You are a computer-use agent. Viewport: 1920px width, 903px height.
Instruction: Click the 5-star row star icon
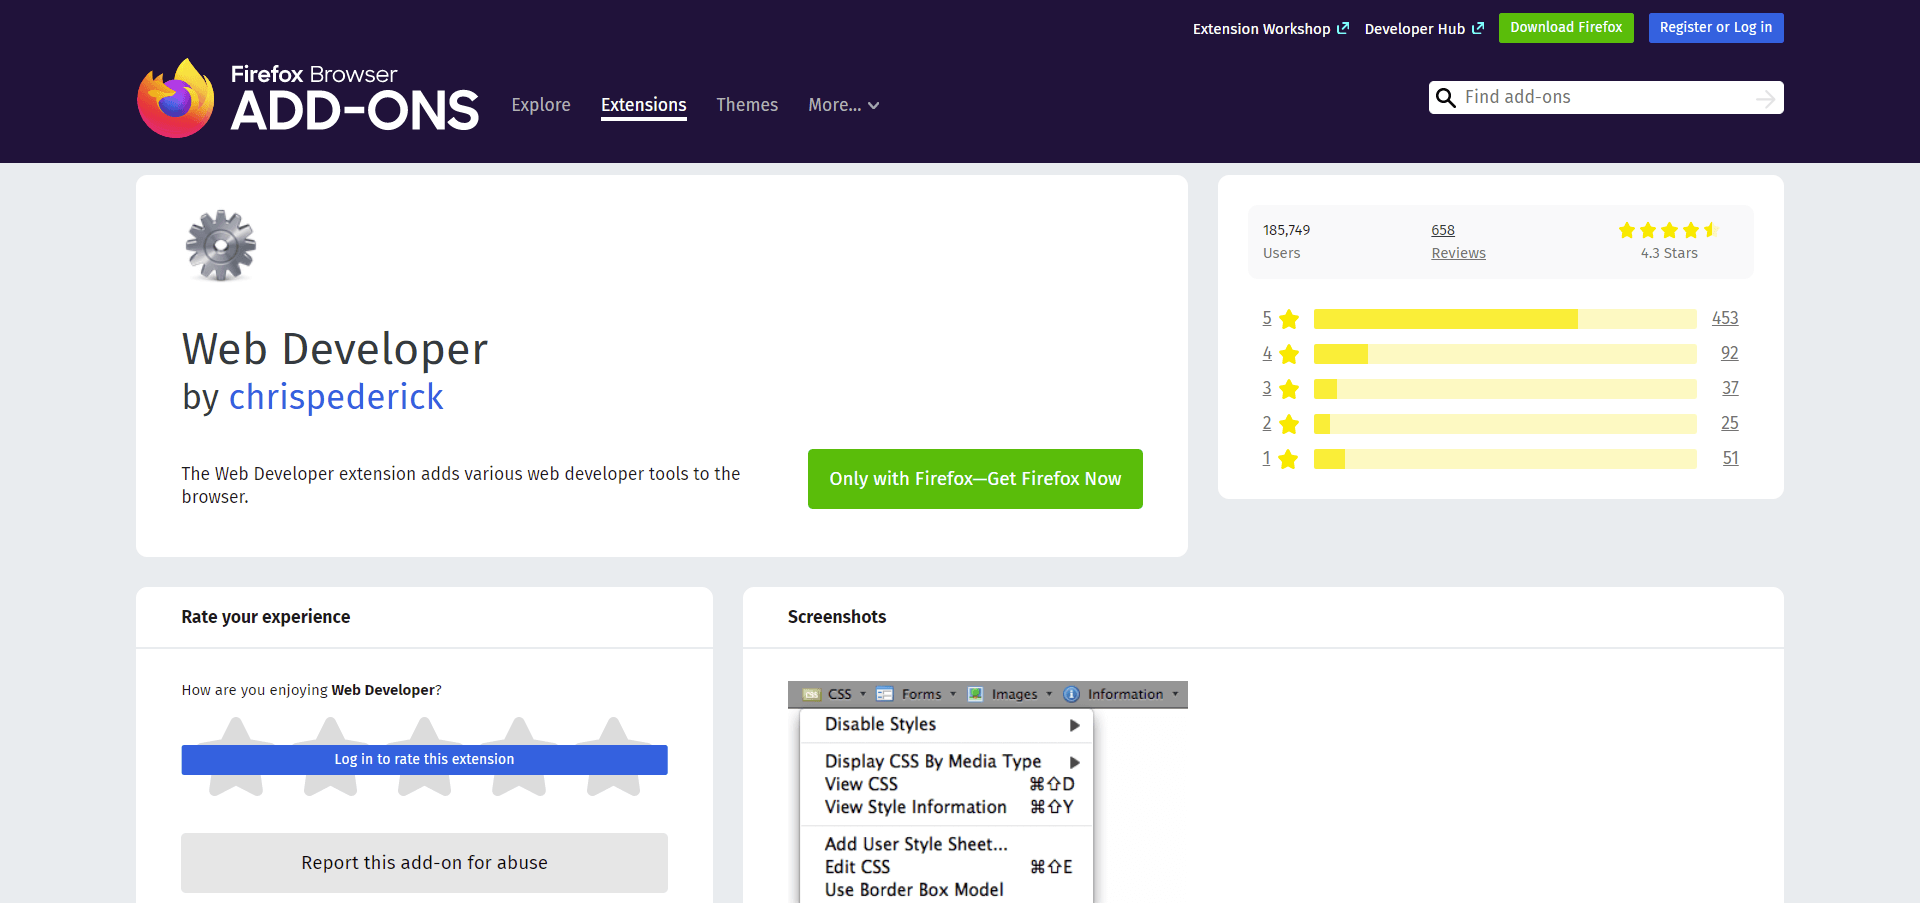(1289, 319)
